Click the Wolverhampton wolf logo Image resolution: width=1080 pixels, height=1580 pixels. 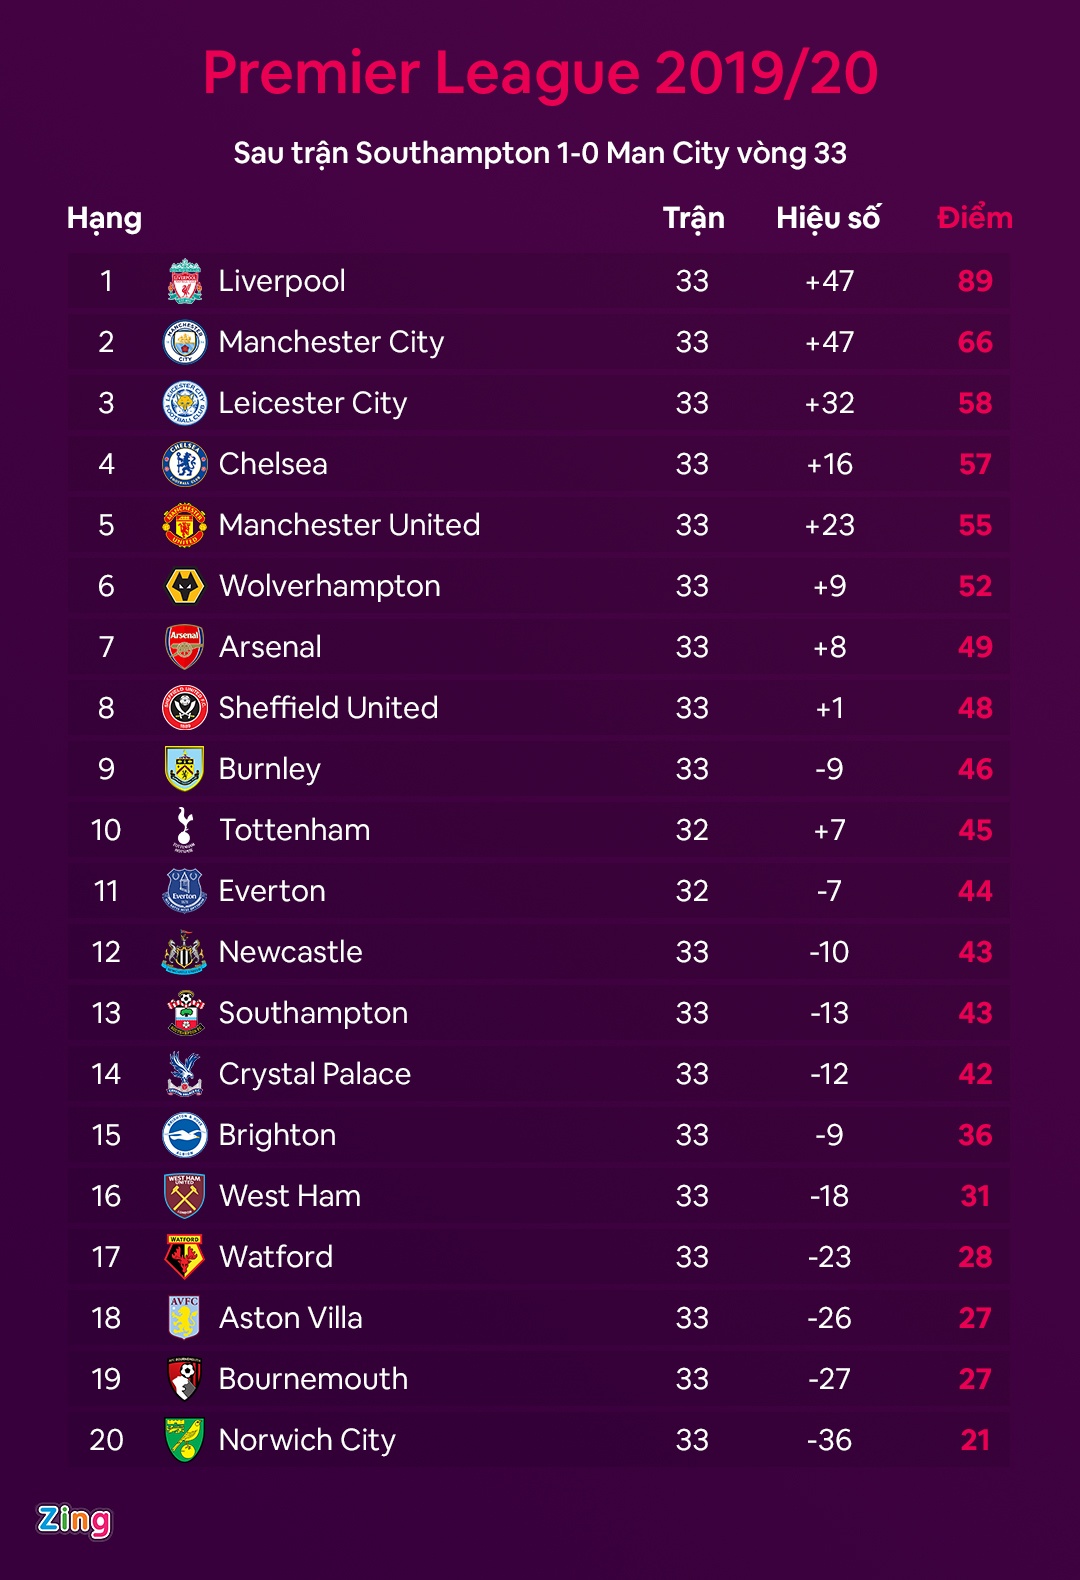pyautogui.click(x=185, y=586)
